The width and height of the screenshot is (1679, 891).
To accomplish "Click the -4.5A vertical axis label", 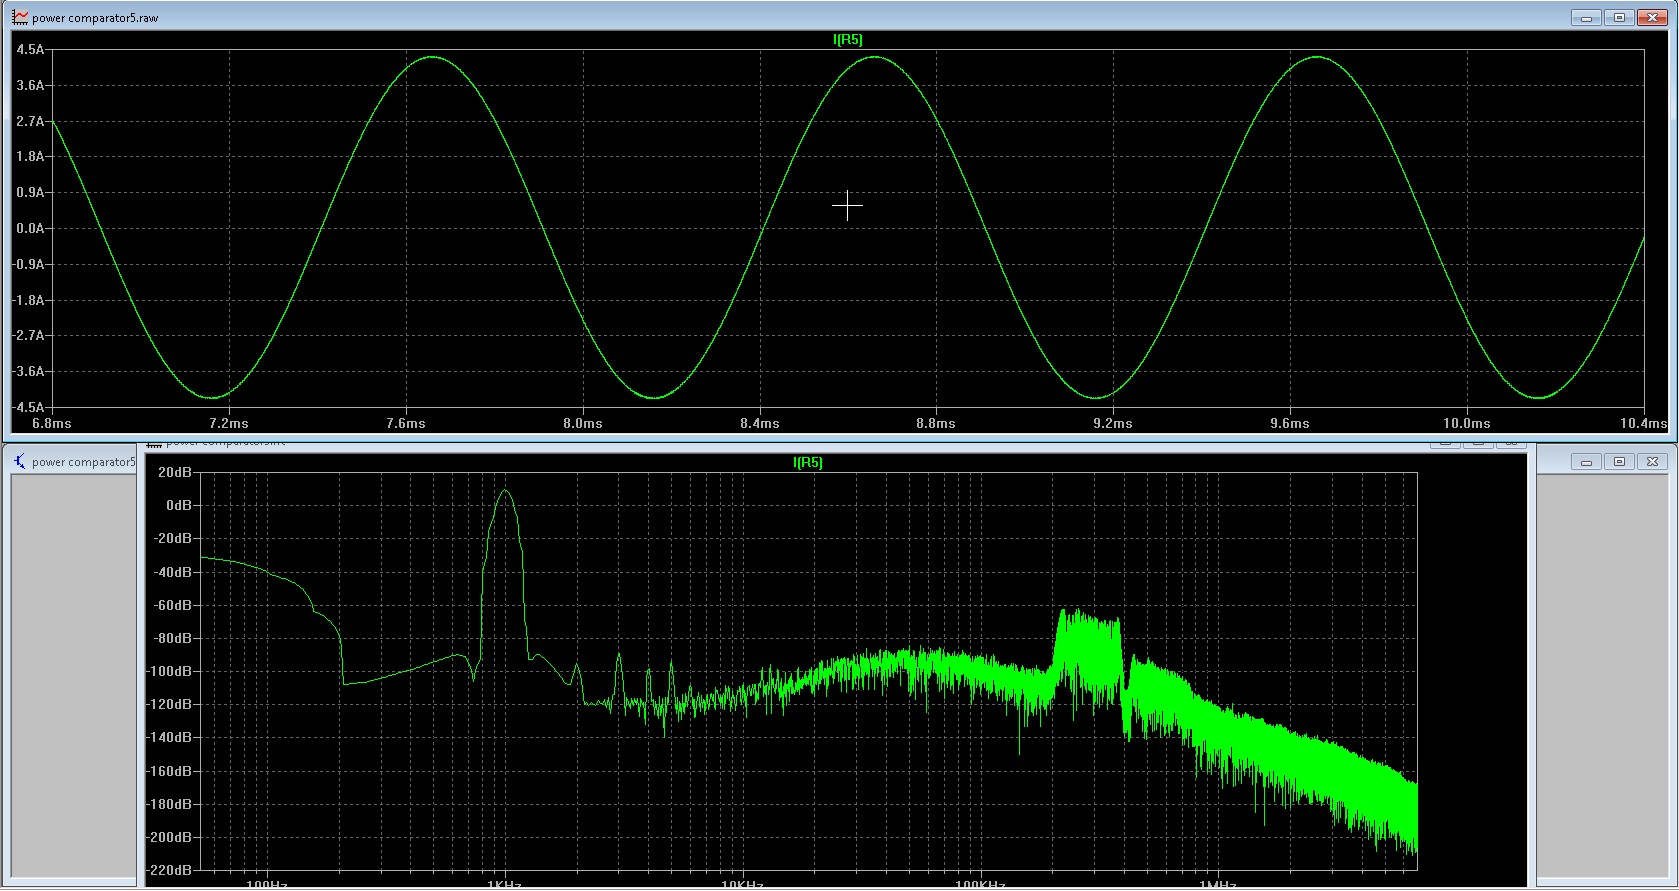I will click(x=28, y=407).
